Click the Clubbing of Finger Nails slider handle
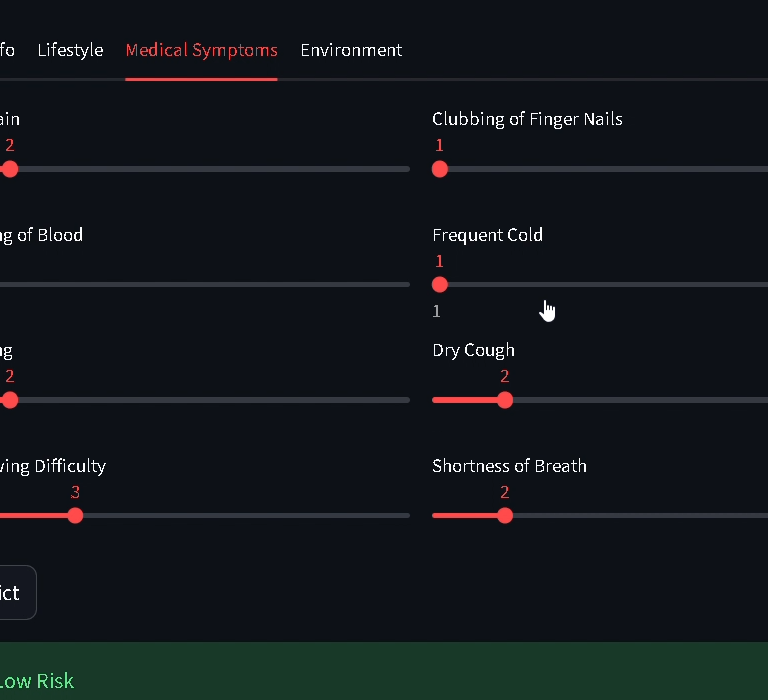This screenshot has height=700, width=768. tap(440, 169)
